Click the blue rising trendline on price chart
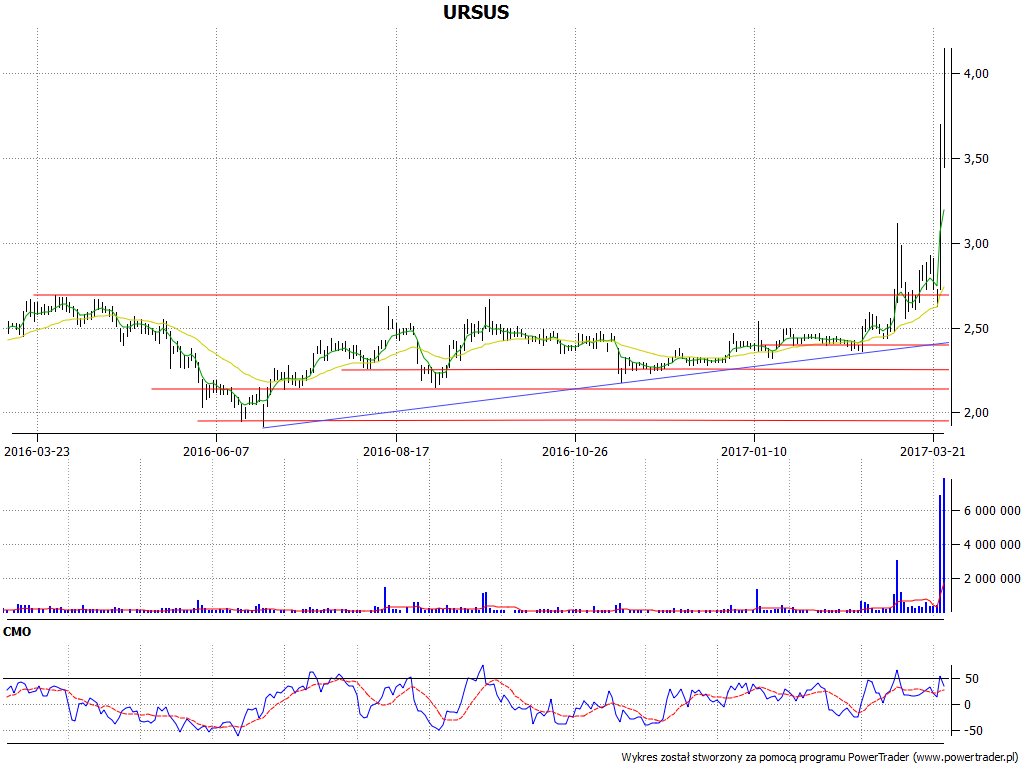Screen dimensions: 1024x768 606,385
